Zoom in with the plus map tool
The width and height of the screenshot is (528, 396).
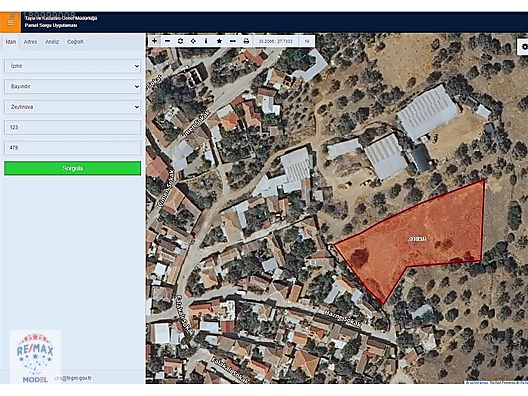(x=154, y=41)
